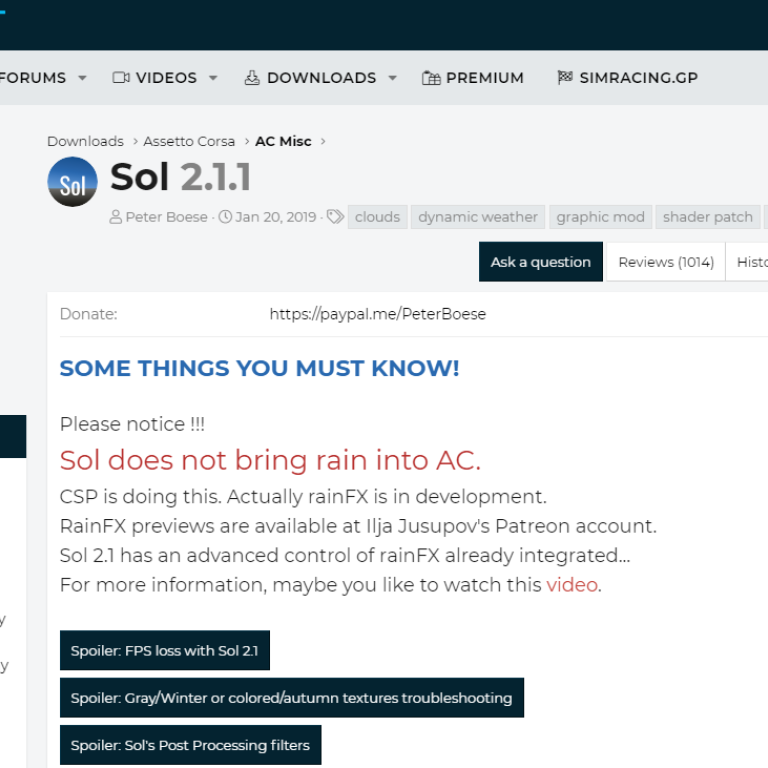768x768 pixels.
Task: Select the shader patch tag
Action: coord(708,217)
